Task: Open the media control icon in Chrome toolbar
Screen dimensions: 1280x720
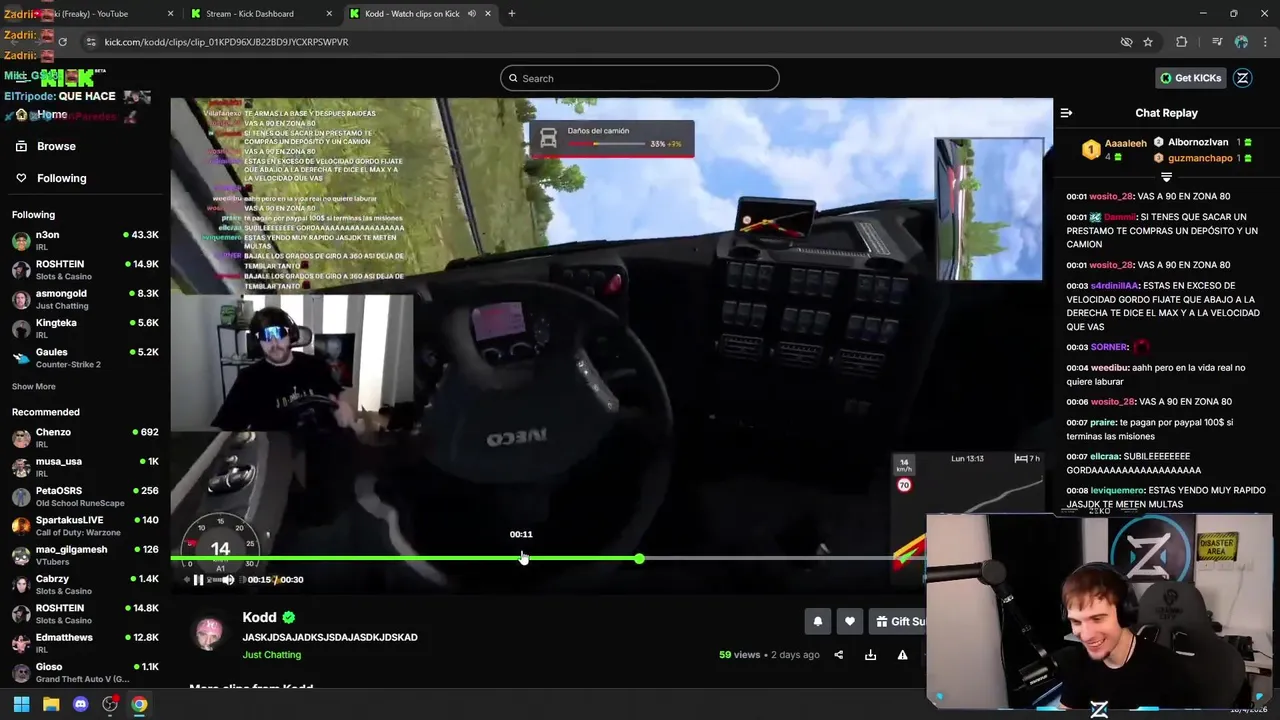Action: pos(1217,42)
